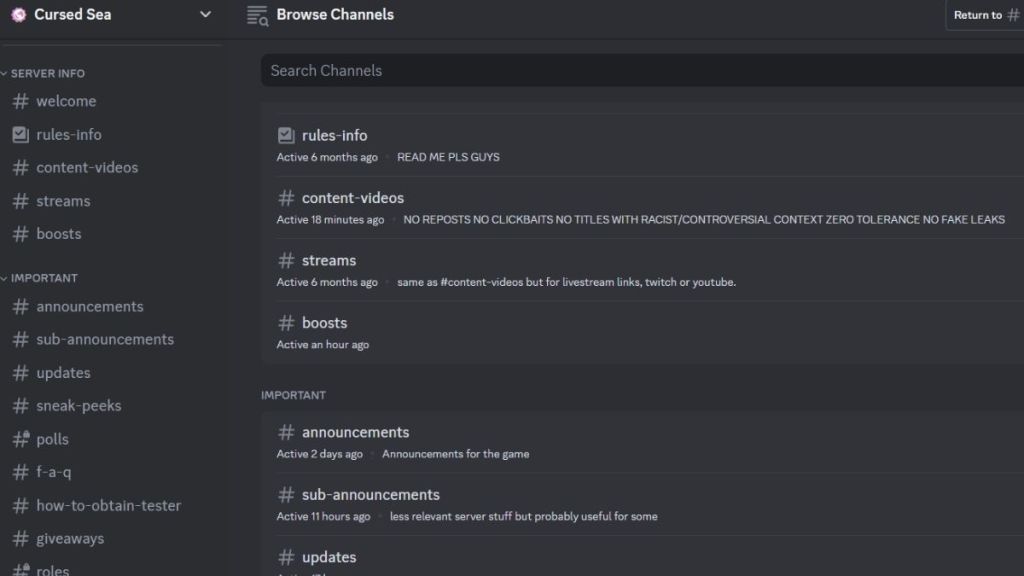Image resolution: width=1024 pixels, height=576 pixels.
Task: Click the Browse Channels search-list icon
Action: coord(257,15)
